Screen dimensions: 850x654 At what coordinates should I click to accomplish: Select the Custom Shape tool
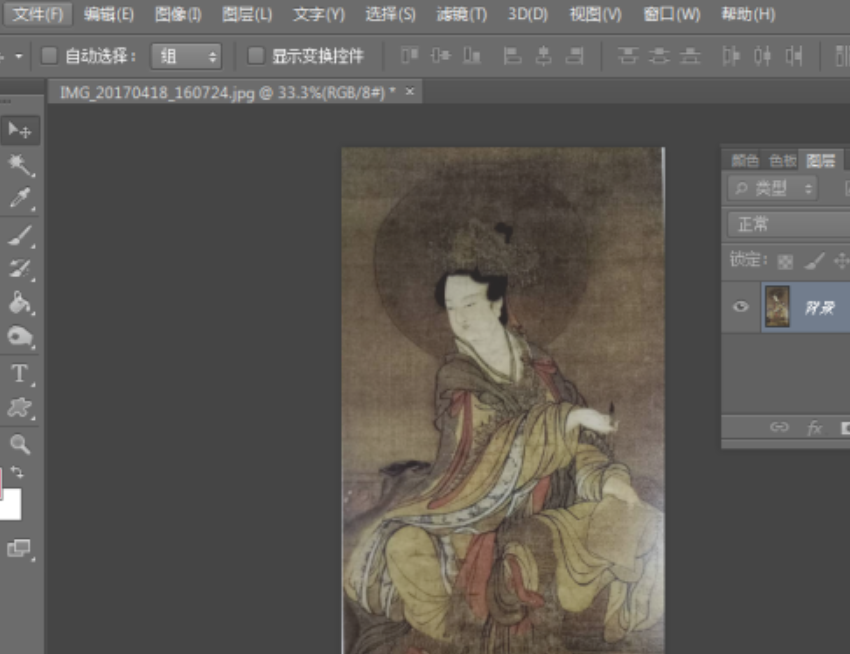(x=20, y=408)
